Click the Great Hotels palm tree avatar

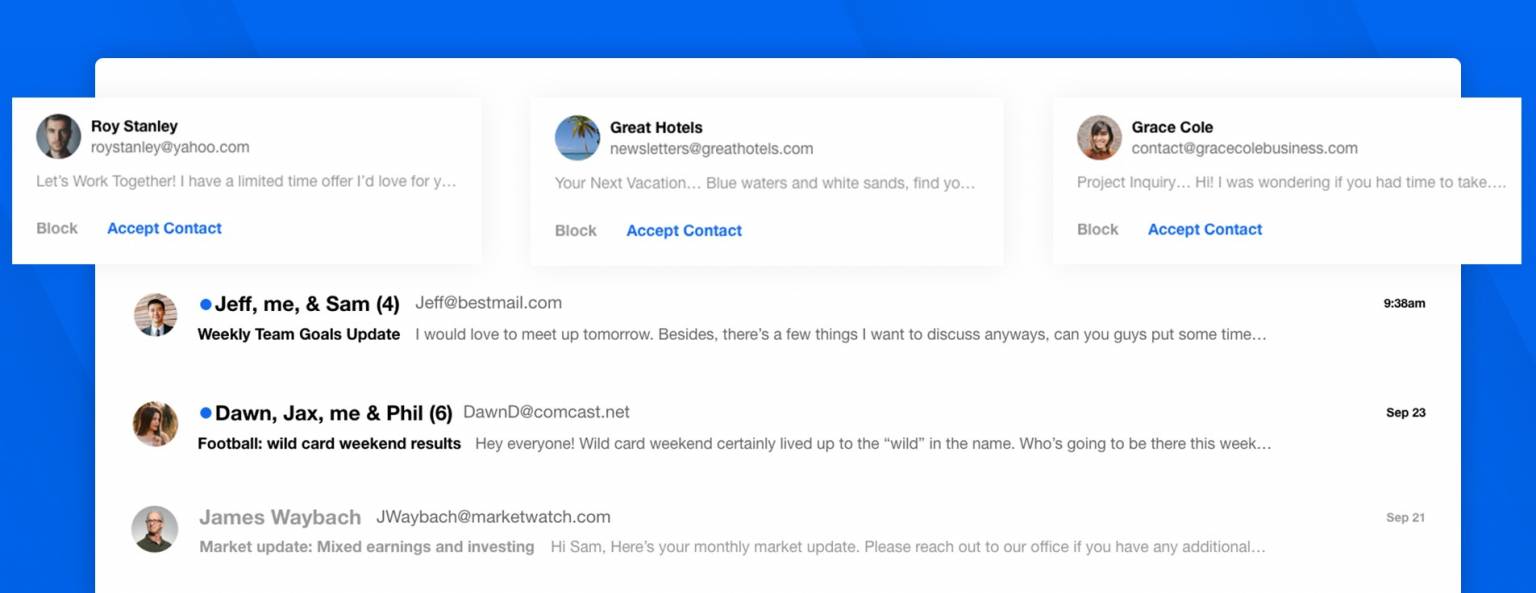577,137
